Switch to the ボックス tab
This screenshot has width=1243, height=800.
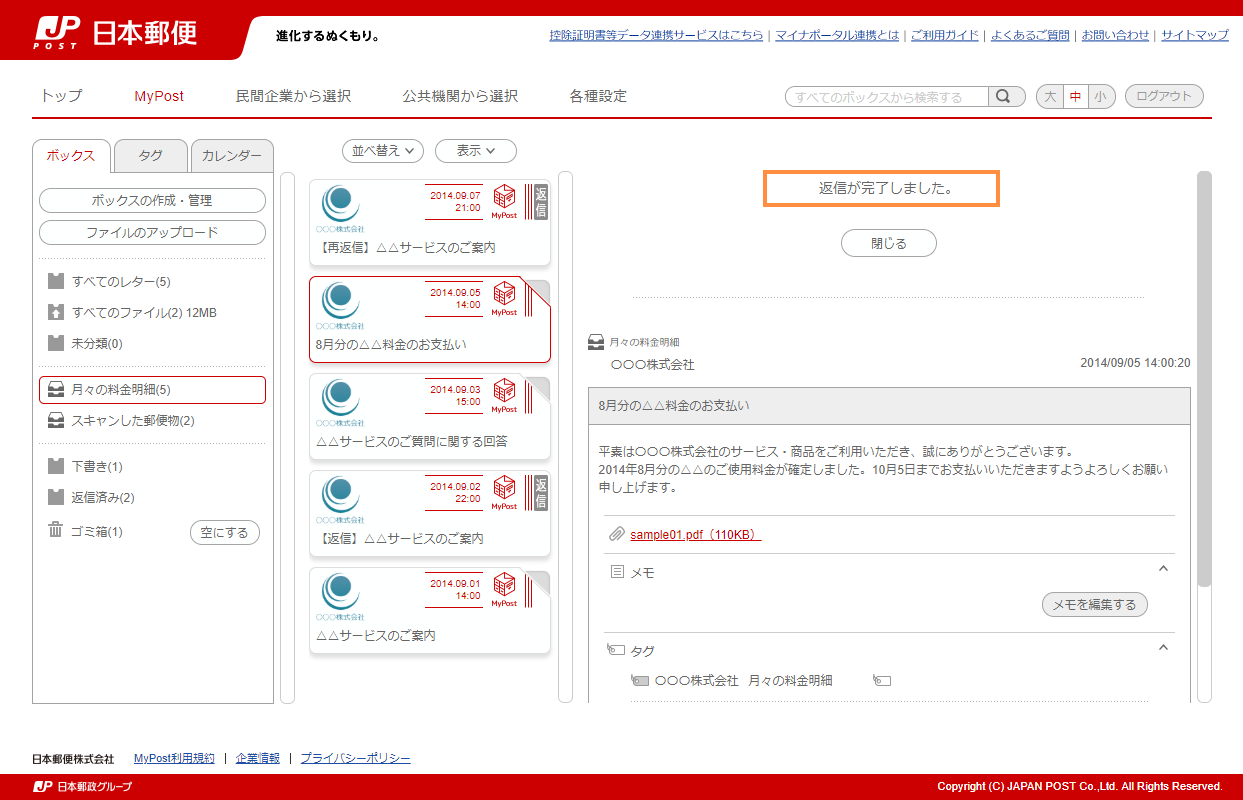pyautogui.click(x=71, y=155)
